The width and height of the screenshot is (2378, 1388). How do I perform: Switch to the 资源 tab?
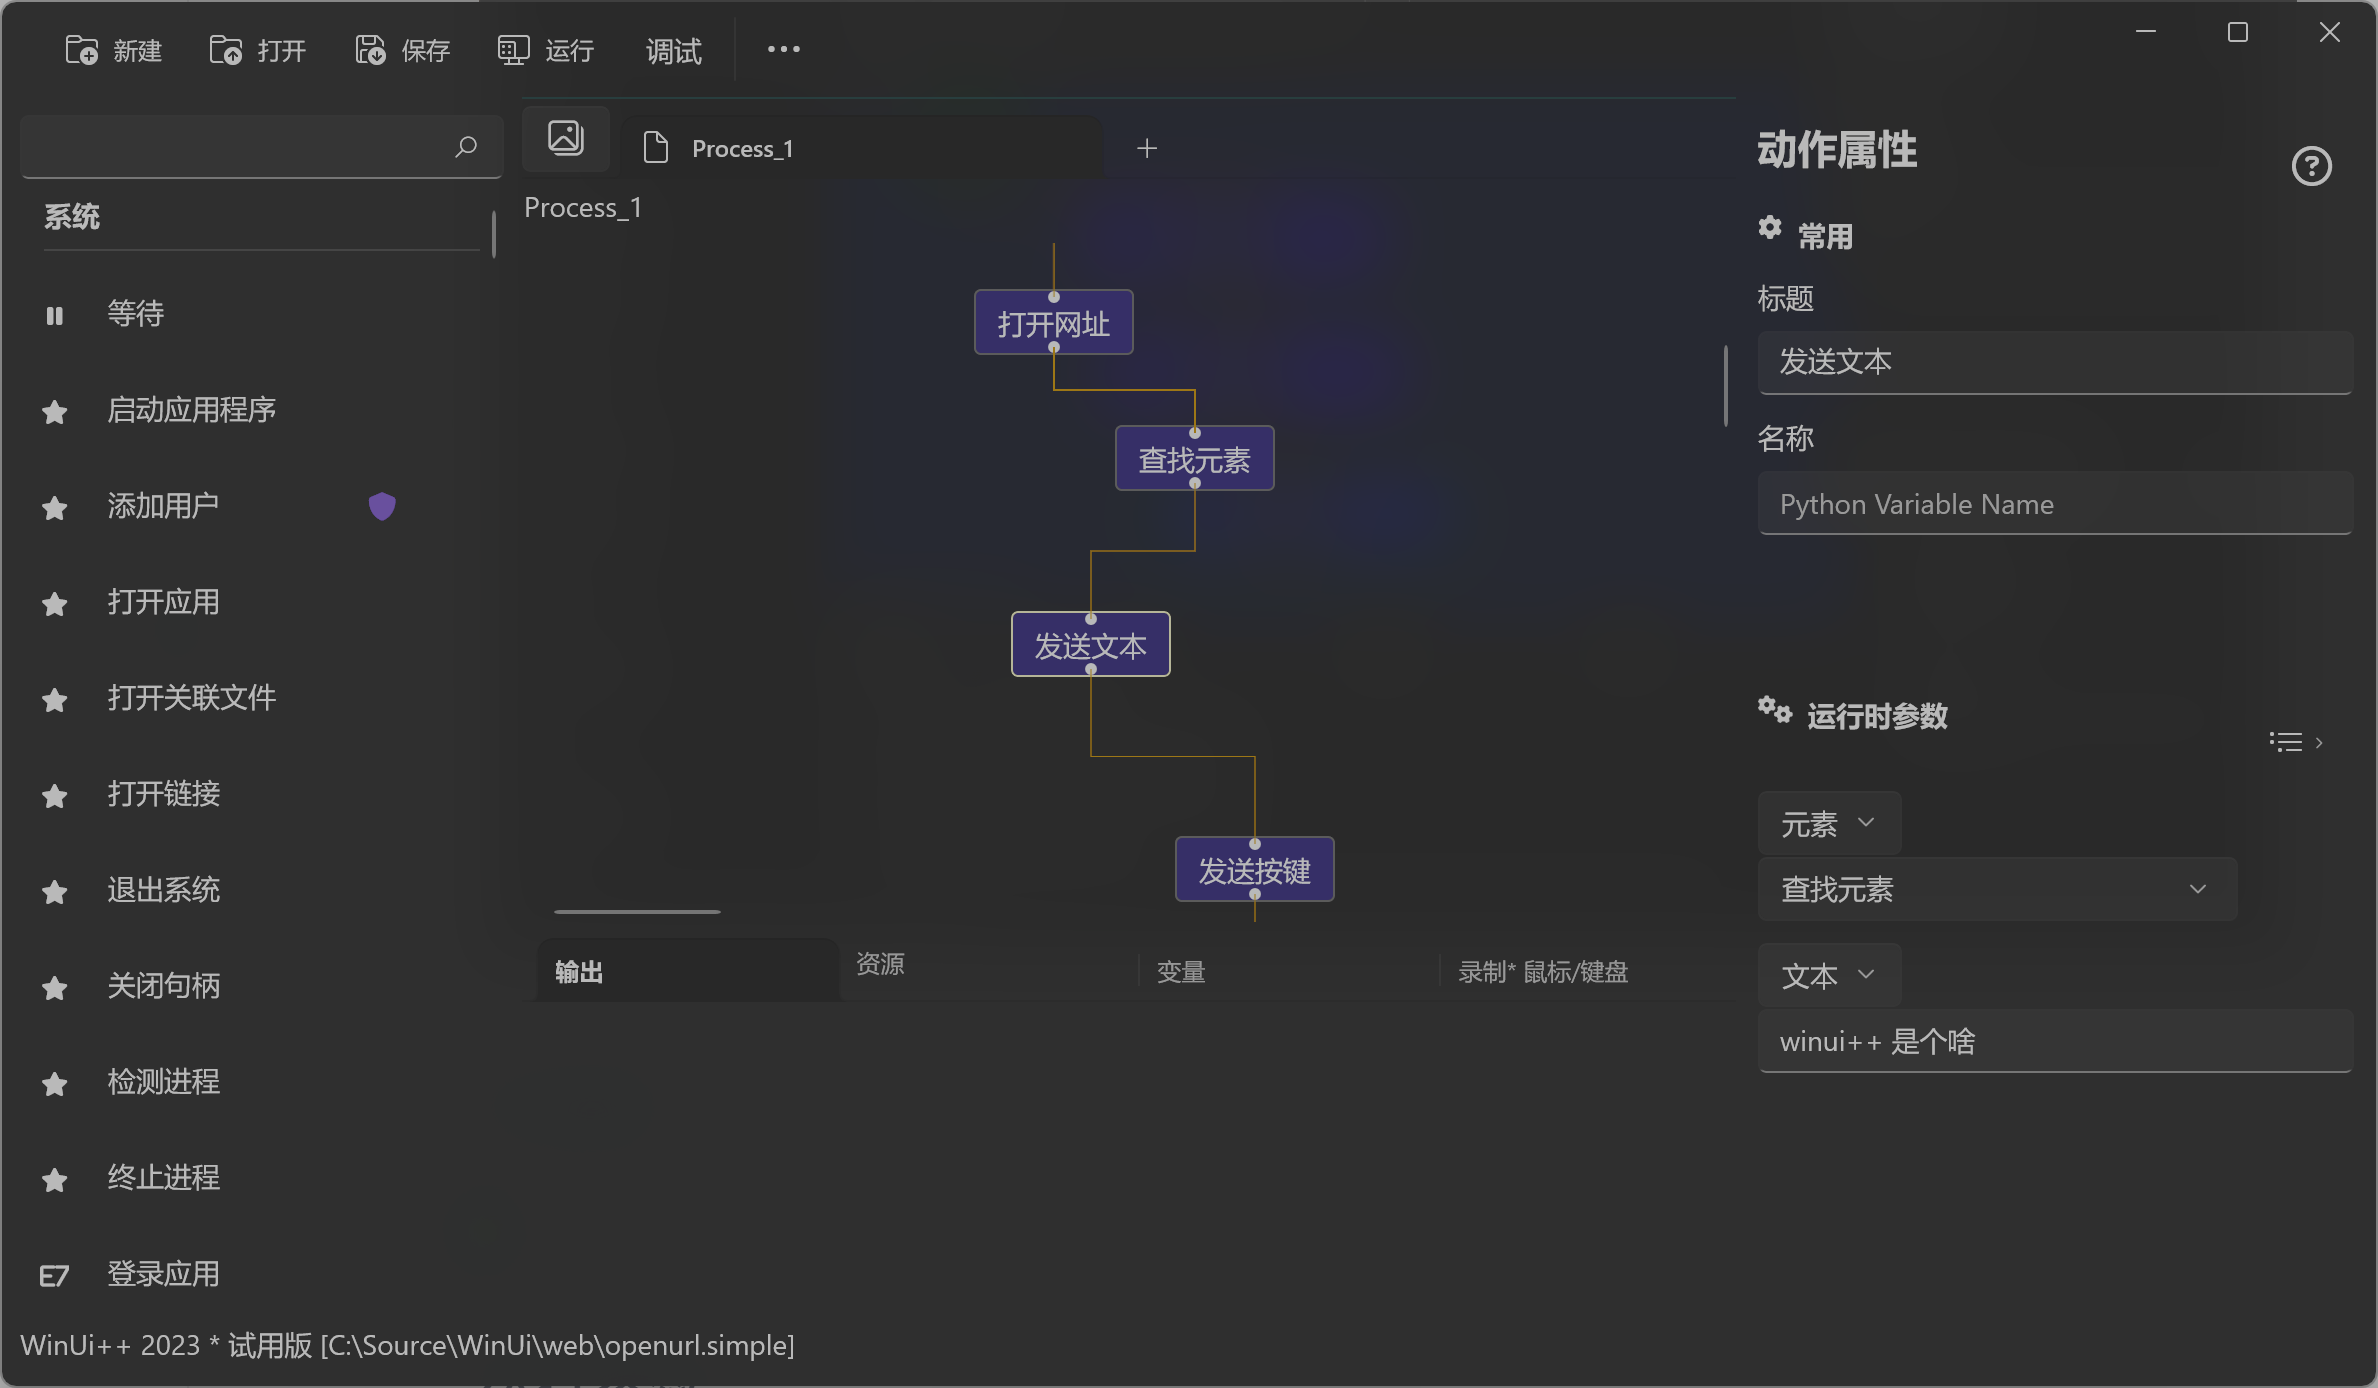point(880,964)
